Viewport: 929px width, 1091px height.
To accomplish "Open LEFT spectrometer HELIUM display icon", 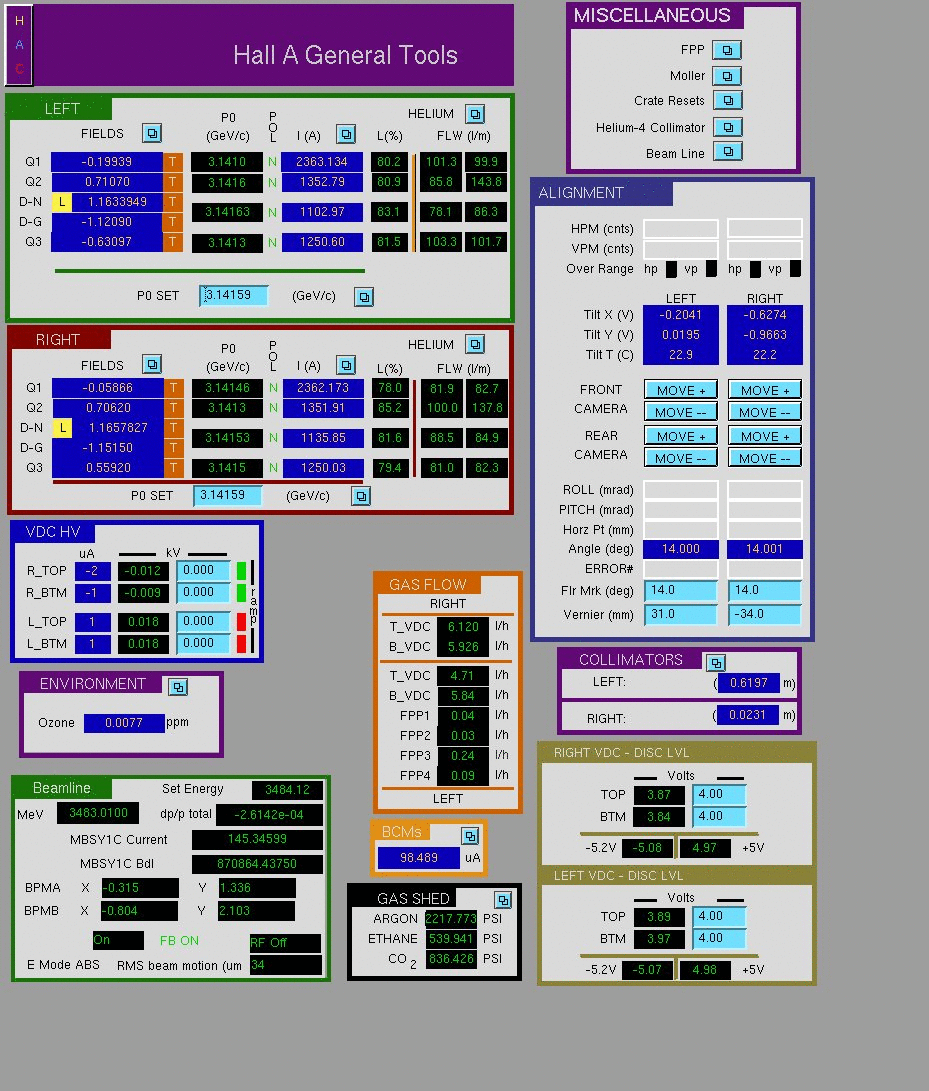I will pyautogui.click(x=475, y=114).
